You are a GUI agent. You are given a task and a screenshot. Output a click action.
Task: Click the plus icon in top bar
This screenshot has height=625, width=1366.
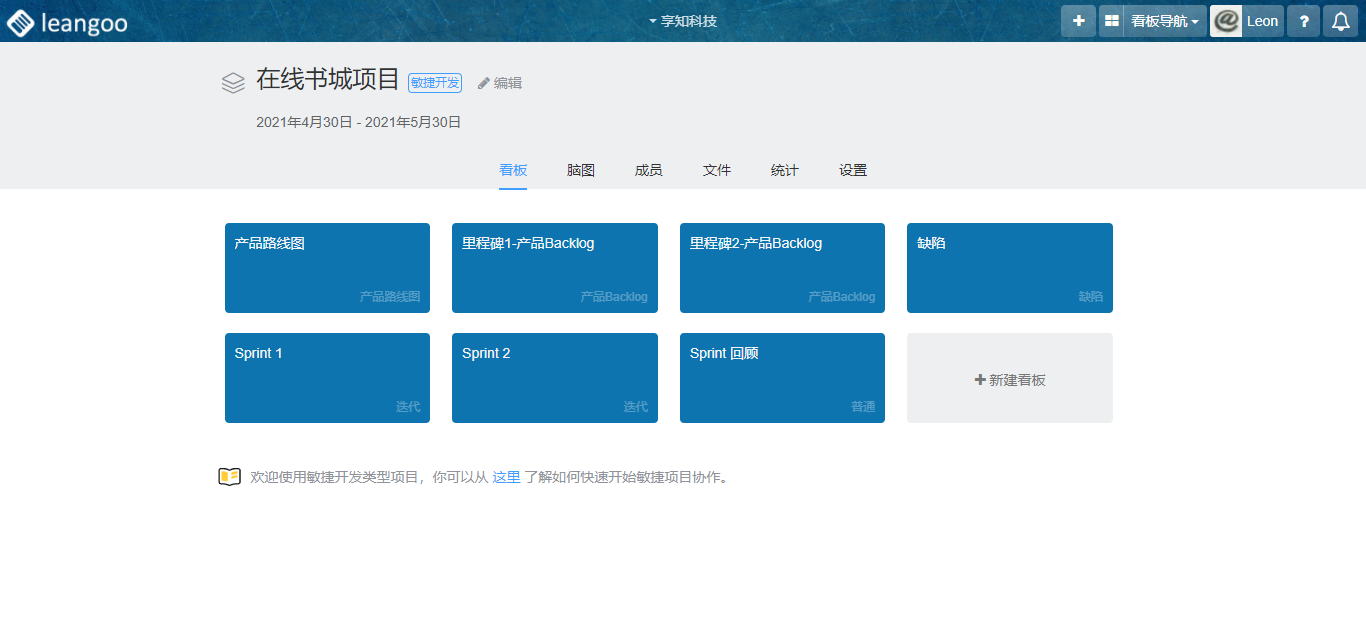coord(1078,21)
